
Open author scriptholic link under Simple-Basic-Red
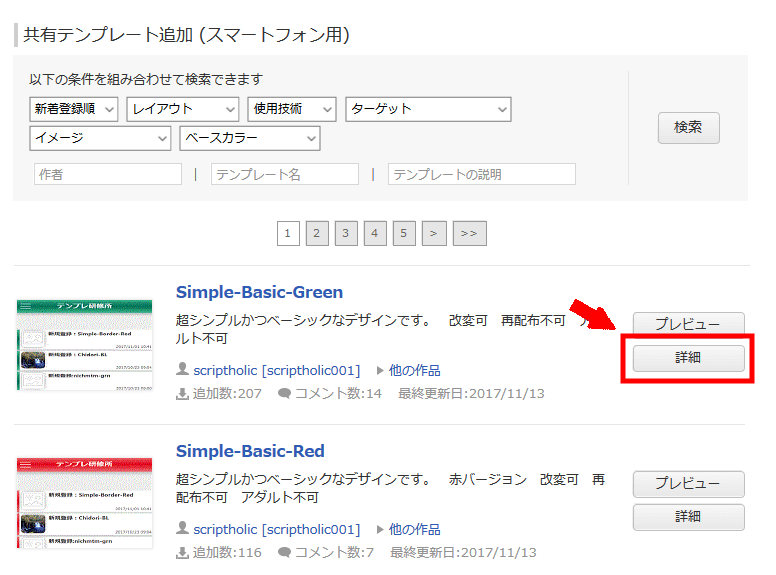[x=277, y=529]
